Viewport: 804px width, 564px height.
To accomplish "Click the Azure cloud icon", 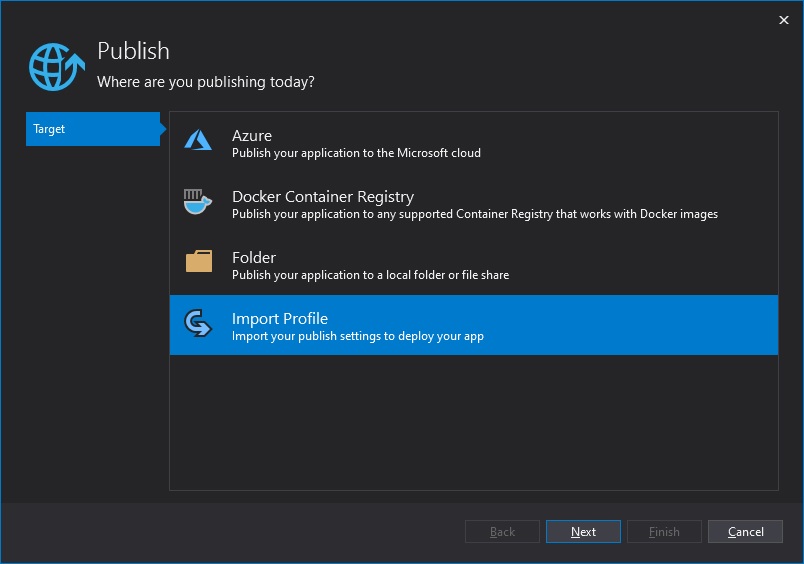I will [198, 140].
